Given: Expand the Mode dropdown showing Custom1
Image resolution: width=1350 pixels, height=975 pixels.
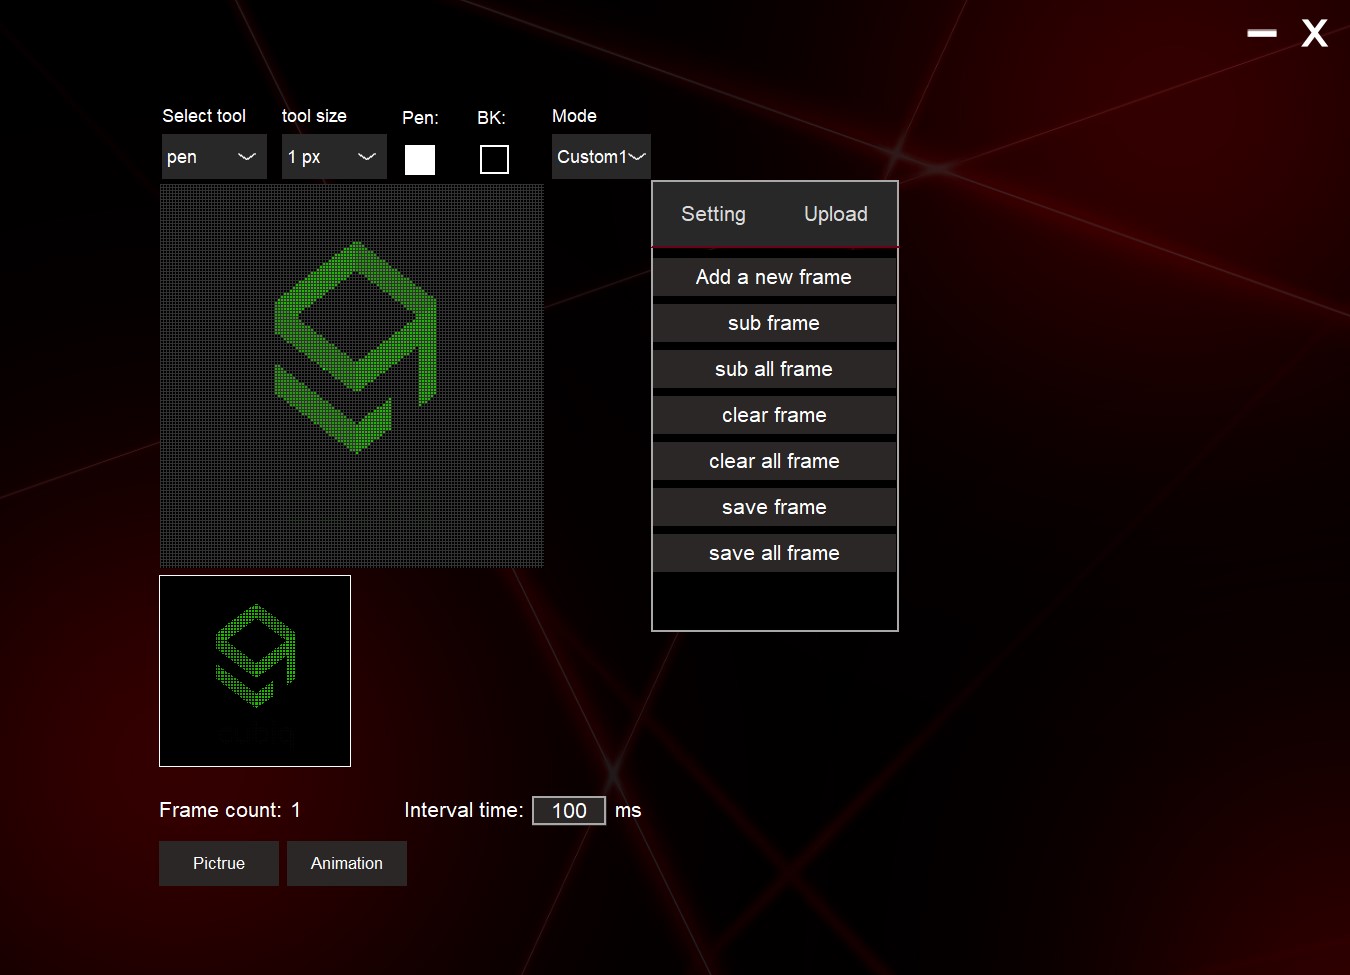Looking at the screenshot, I should pyautogui.click(x=601, y=157).
